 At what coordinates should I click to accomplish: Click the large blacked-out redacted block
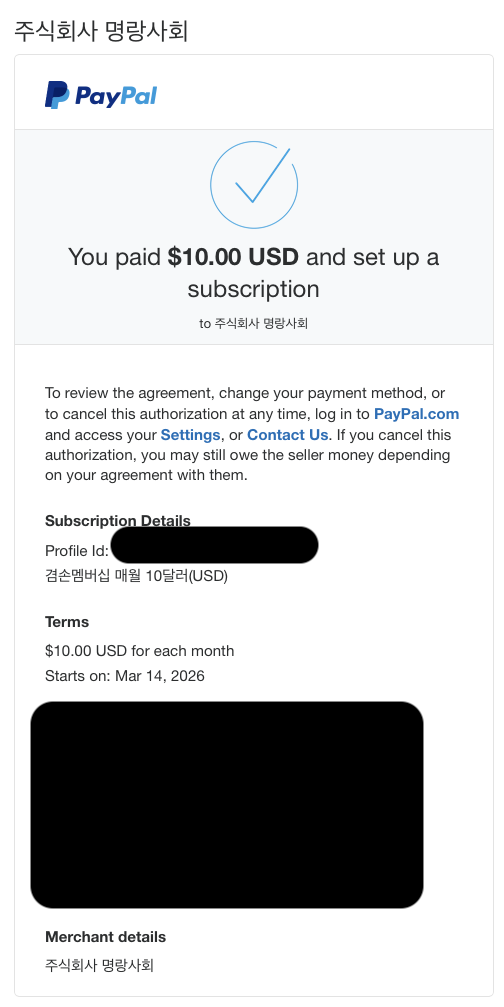coord(227,805)
